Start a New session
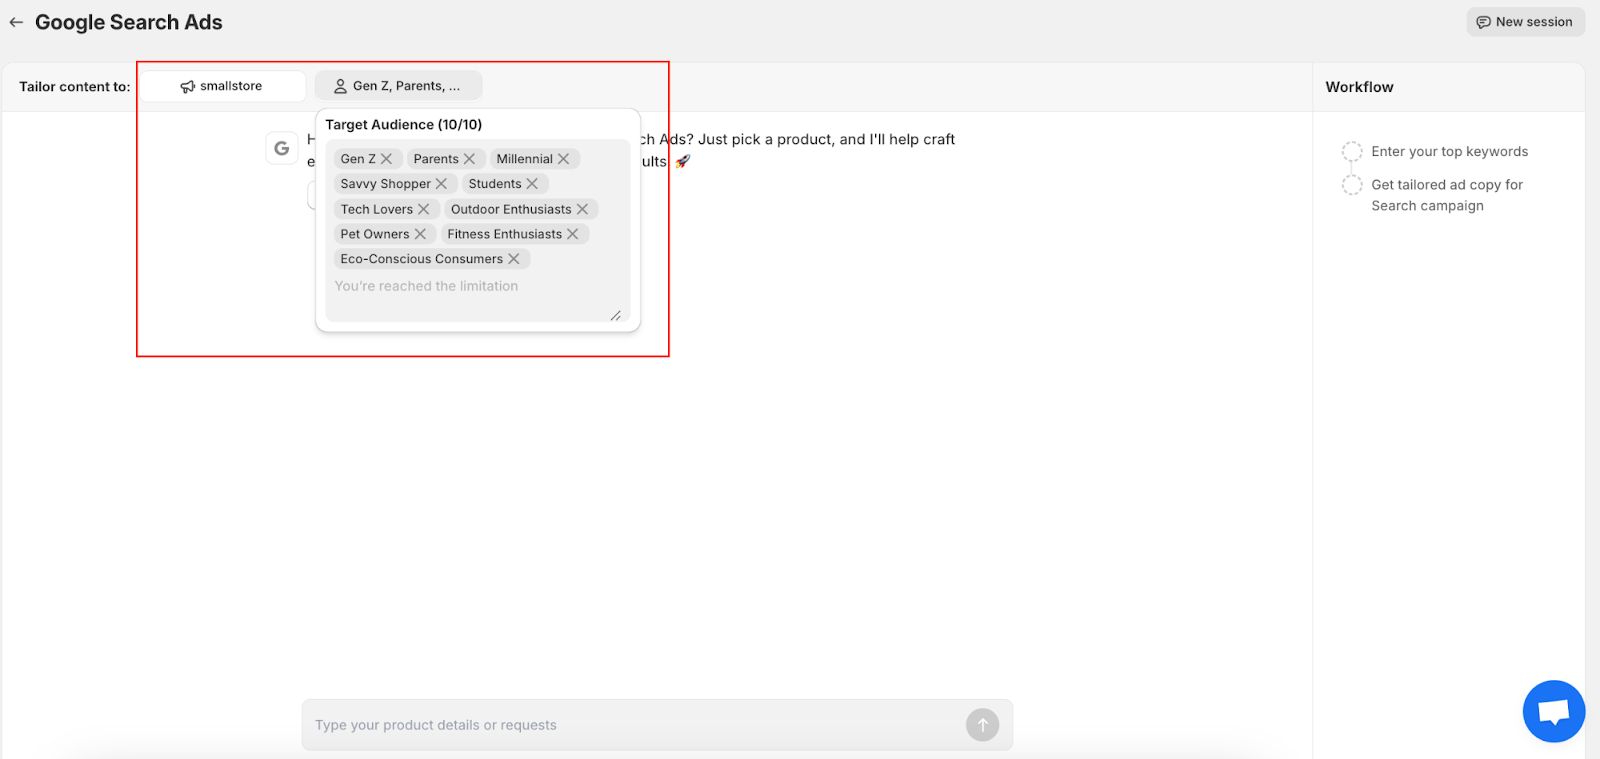 point(1525,22)
